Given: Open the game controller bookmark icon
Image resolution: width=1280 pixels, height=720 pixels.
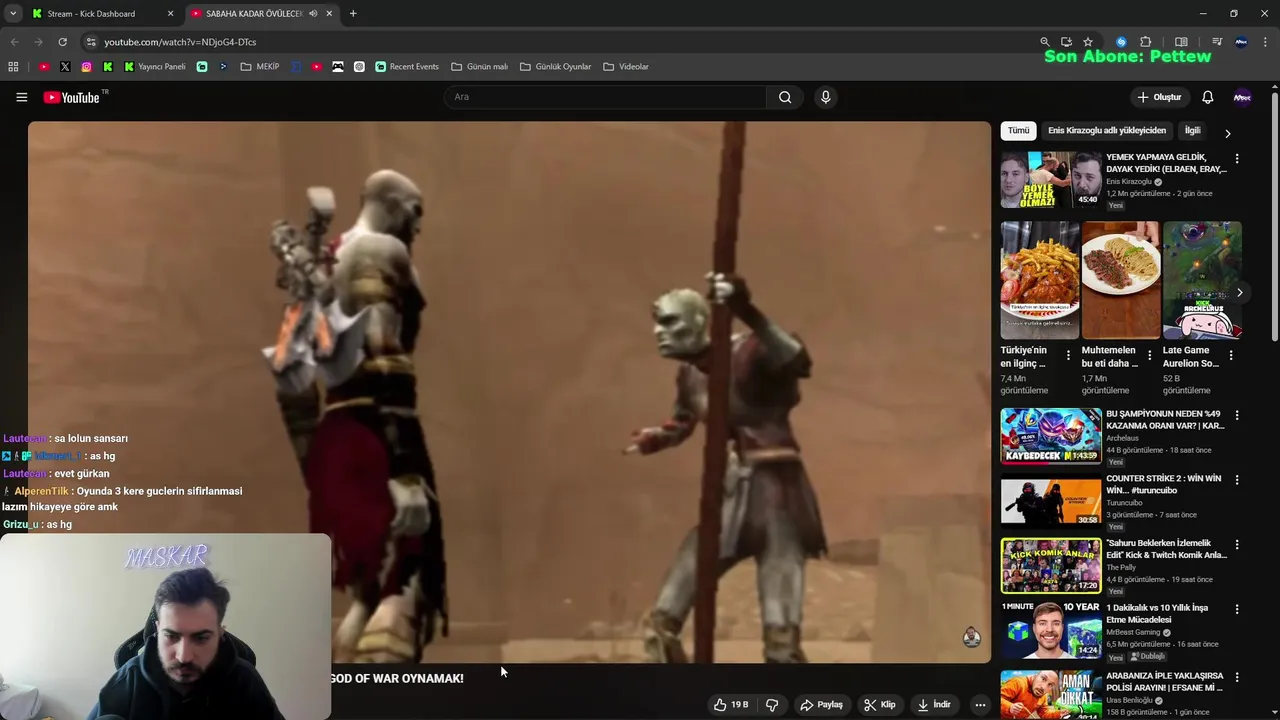Looking at the screenshot, I should 338,67.
